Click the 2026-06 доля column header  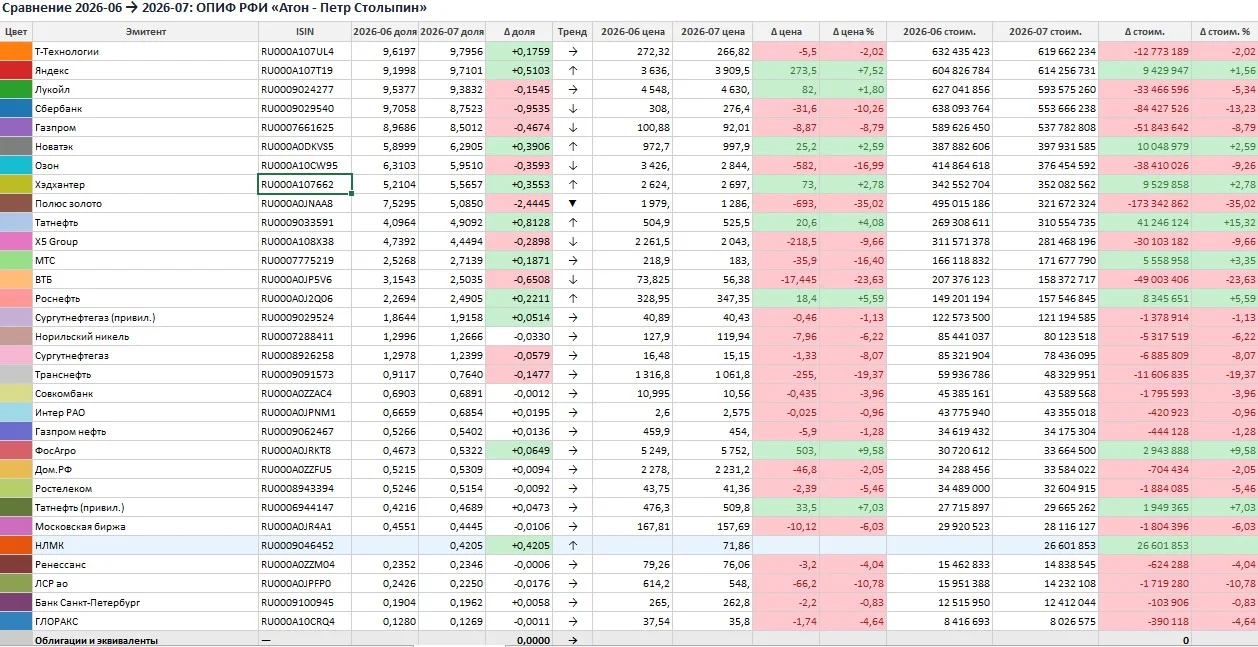385,31
